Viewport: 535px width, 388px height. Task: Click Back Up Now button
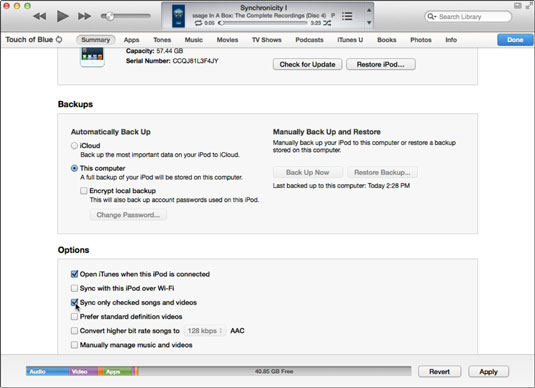coord(308,172)
